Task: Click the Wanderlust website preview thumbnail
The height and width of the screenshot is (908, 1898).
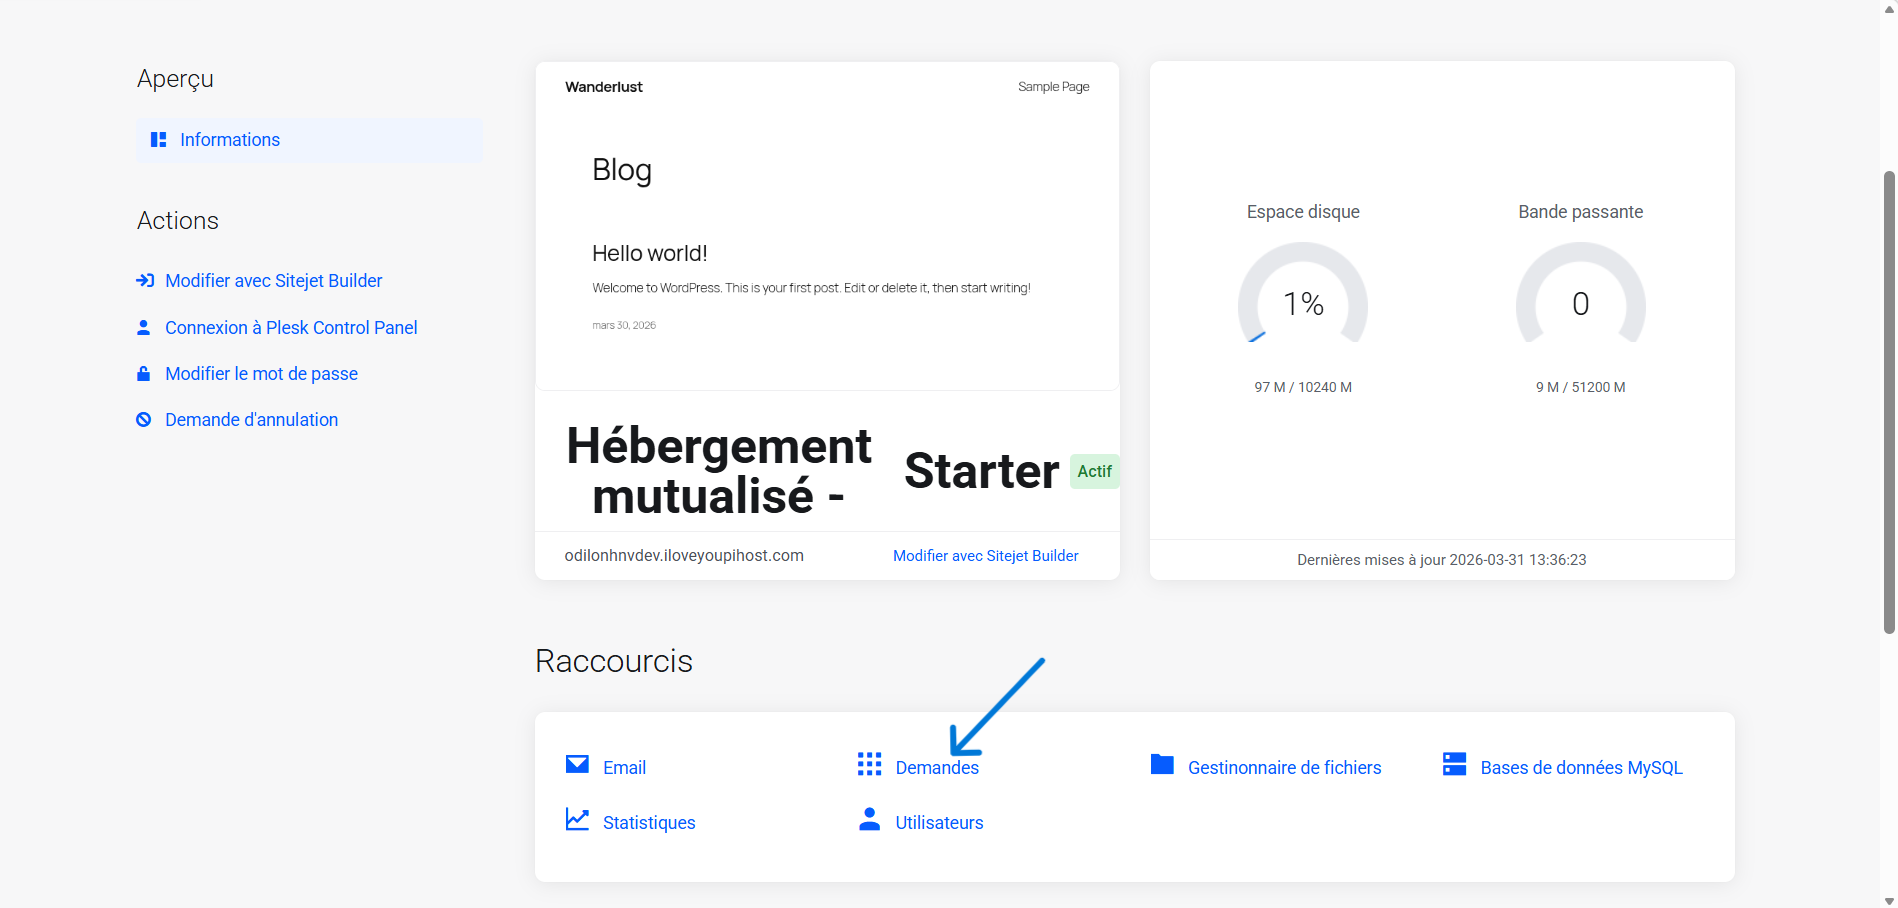Action: [x=827, y=225]
